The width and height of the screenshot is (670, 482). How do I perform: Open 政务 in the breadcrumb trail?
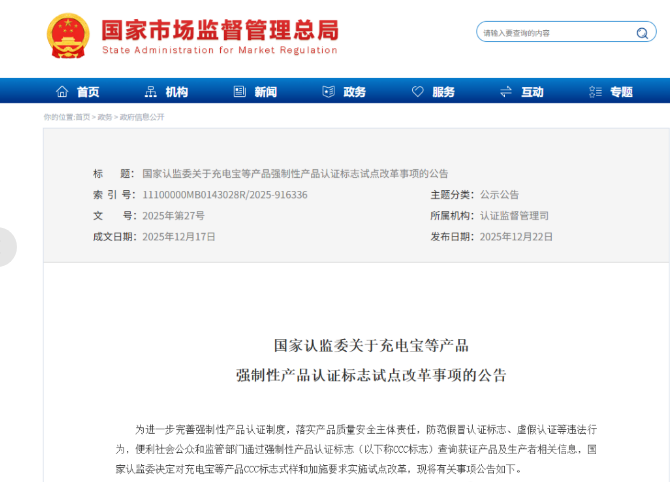pos(105,117)
